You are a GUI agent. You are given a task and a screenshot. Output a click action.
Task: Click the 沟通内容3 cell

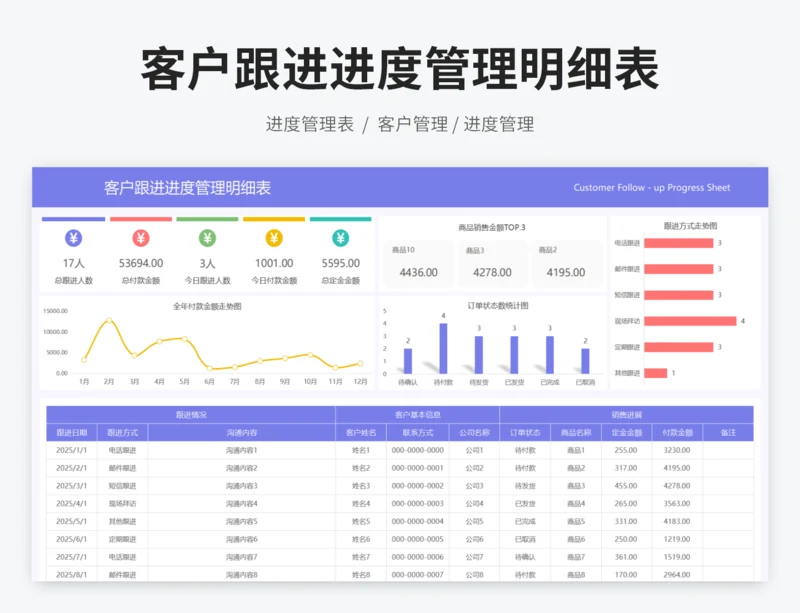(241, 486)
